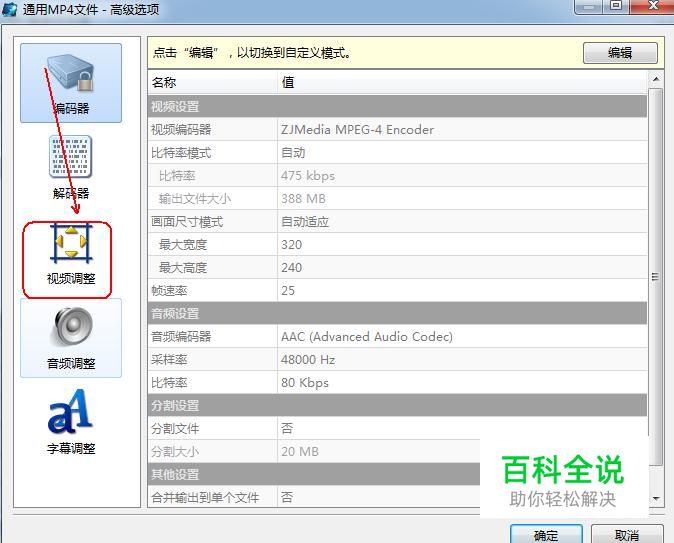Select the 最大高度 row label
This screenshot has height=543, width=674.
coord(183,267)
